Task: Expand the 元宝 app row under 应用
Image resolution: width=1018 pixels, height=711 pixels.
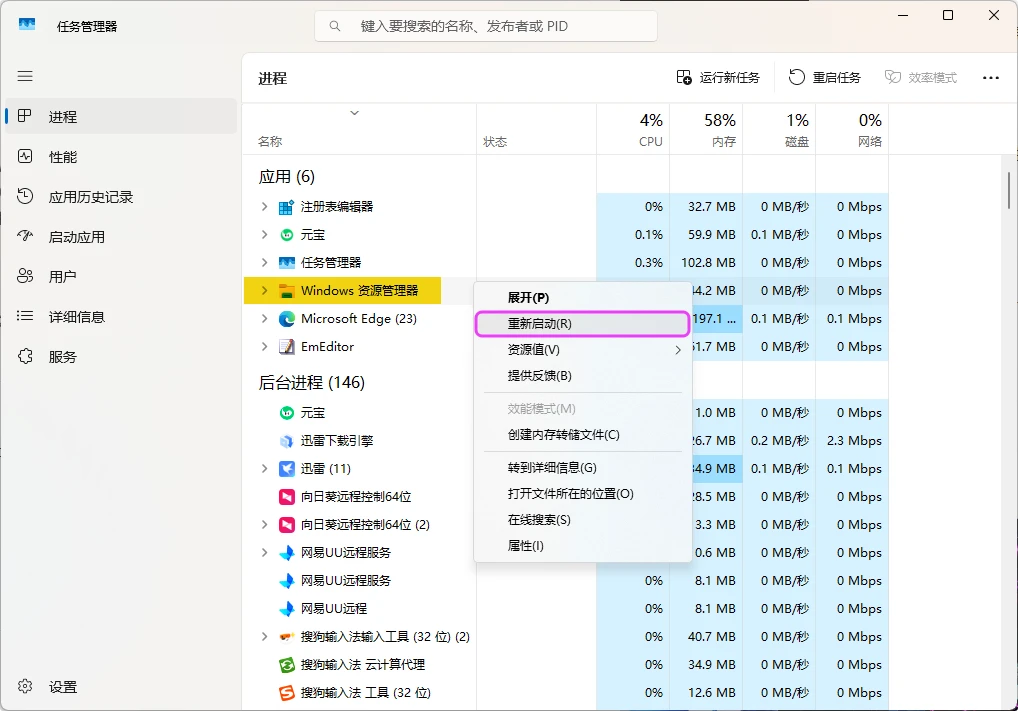Action: pyautogui.click(x=264, y=234)
